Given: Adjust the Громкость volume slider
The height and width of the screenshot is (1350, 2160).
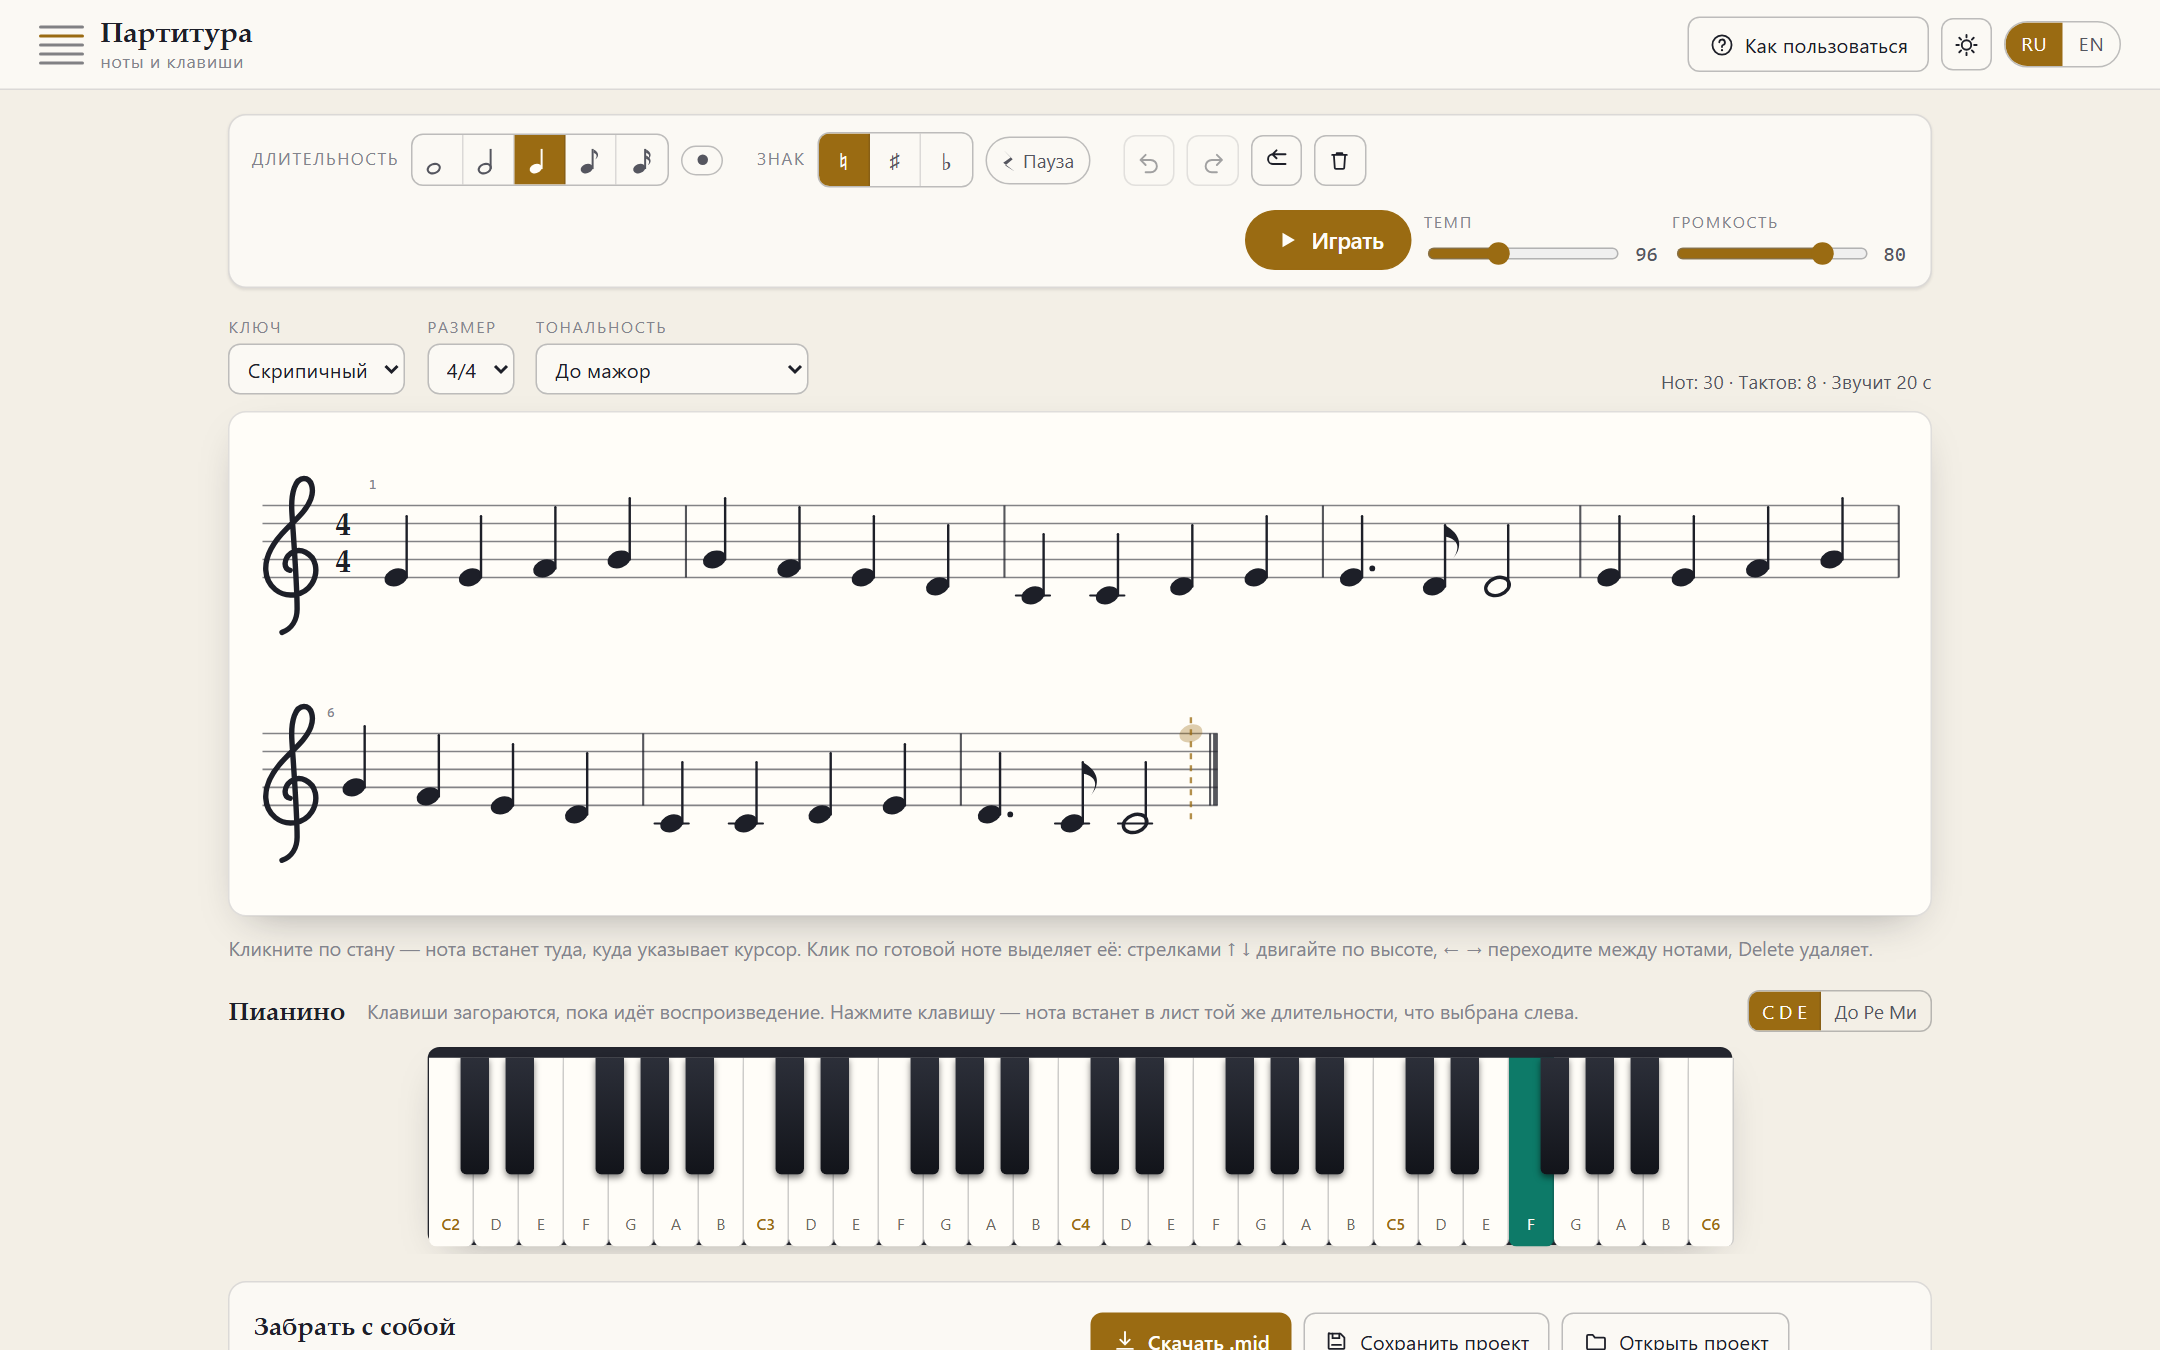Looking at the screenshot, I should pyautogui.click(x=1772, y=254).
